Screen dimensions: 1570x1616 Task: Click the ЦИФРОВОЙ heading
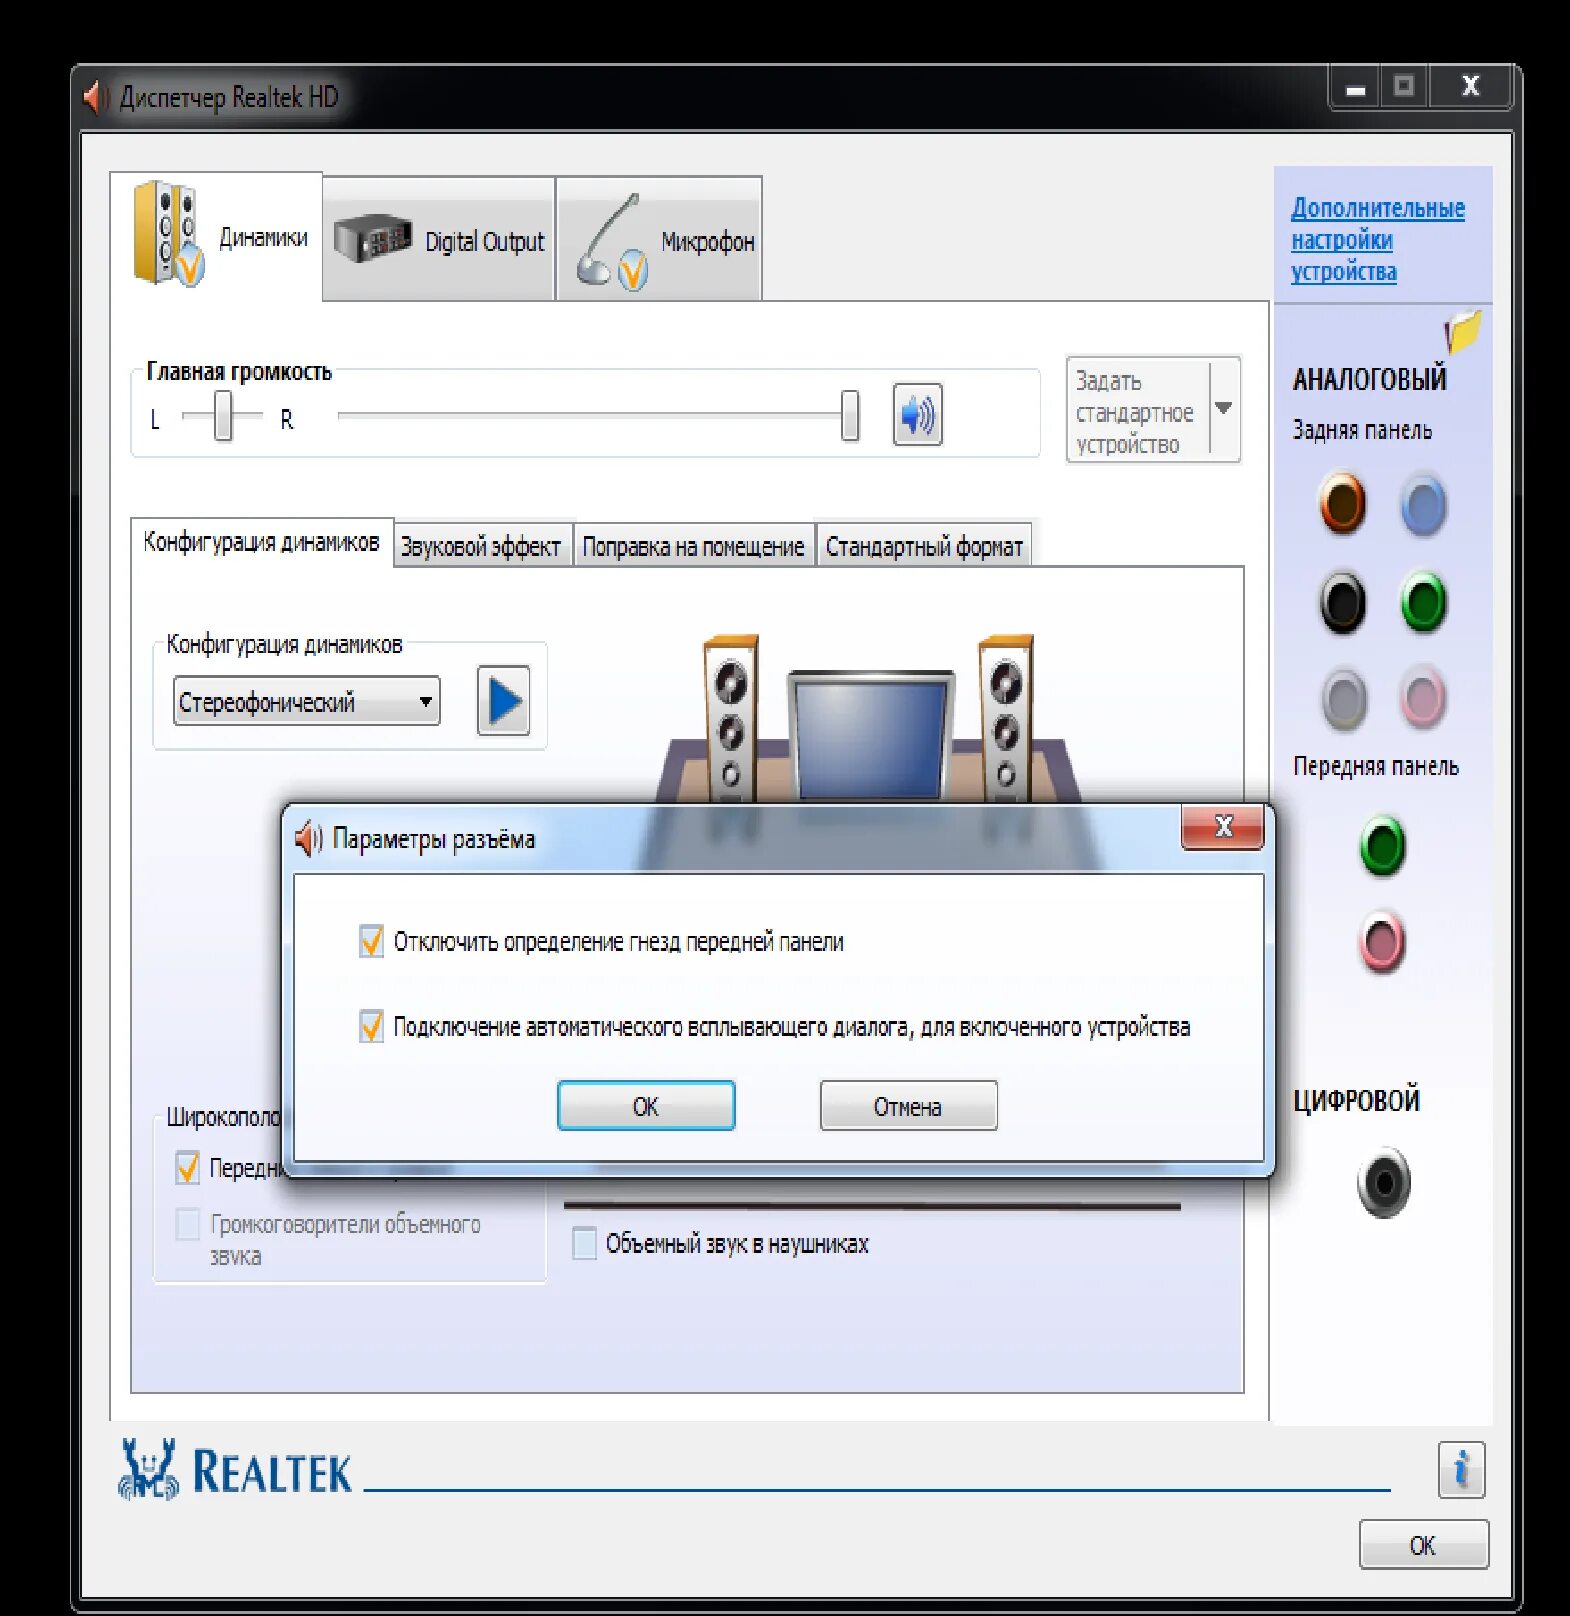click(x=1356, y=1100)
